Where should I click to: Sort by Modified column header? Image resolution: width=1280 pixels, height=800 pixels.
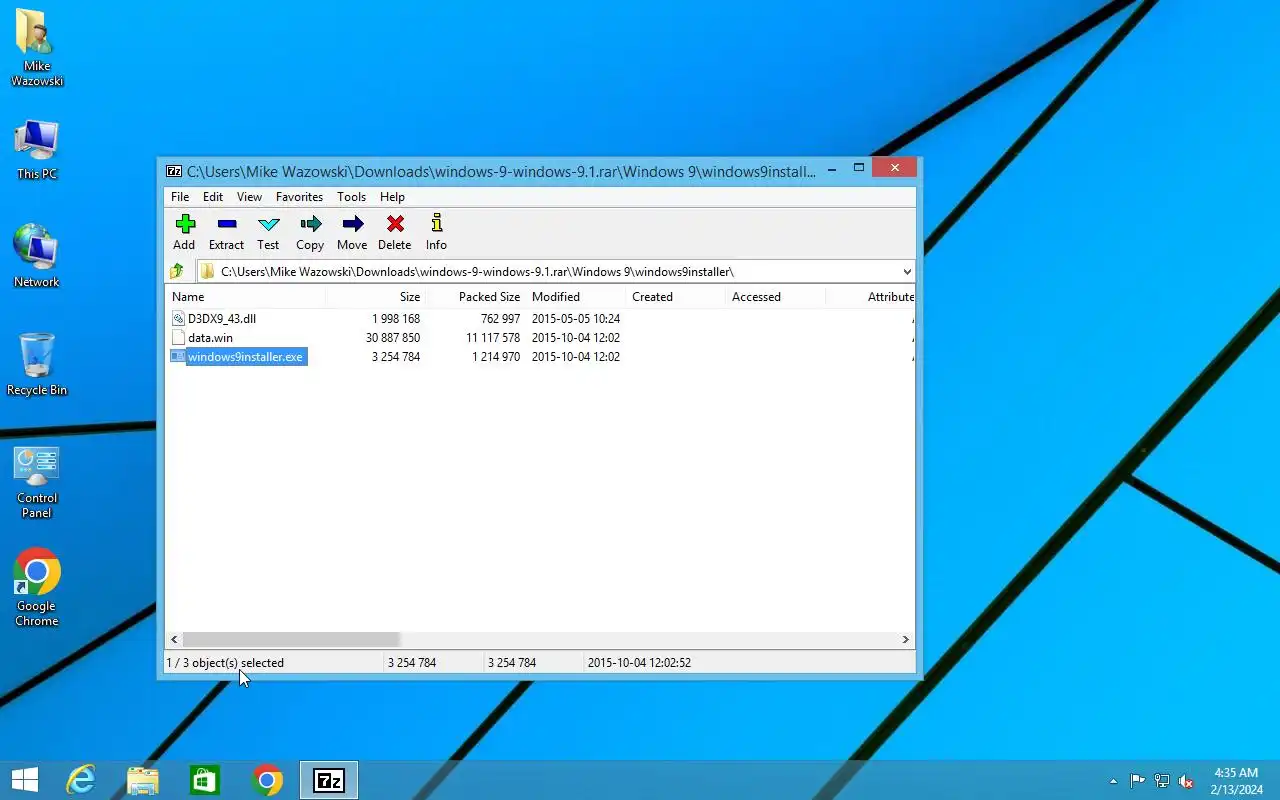click(x=576, y=297)
